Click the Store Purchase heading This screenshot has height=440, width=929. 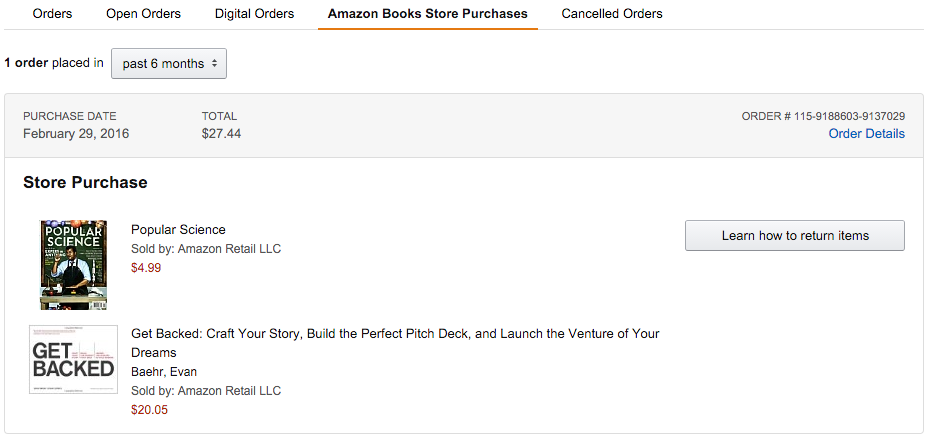(x=85, y=183)
